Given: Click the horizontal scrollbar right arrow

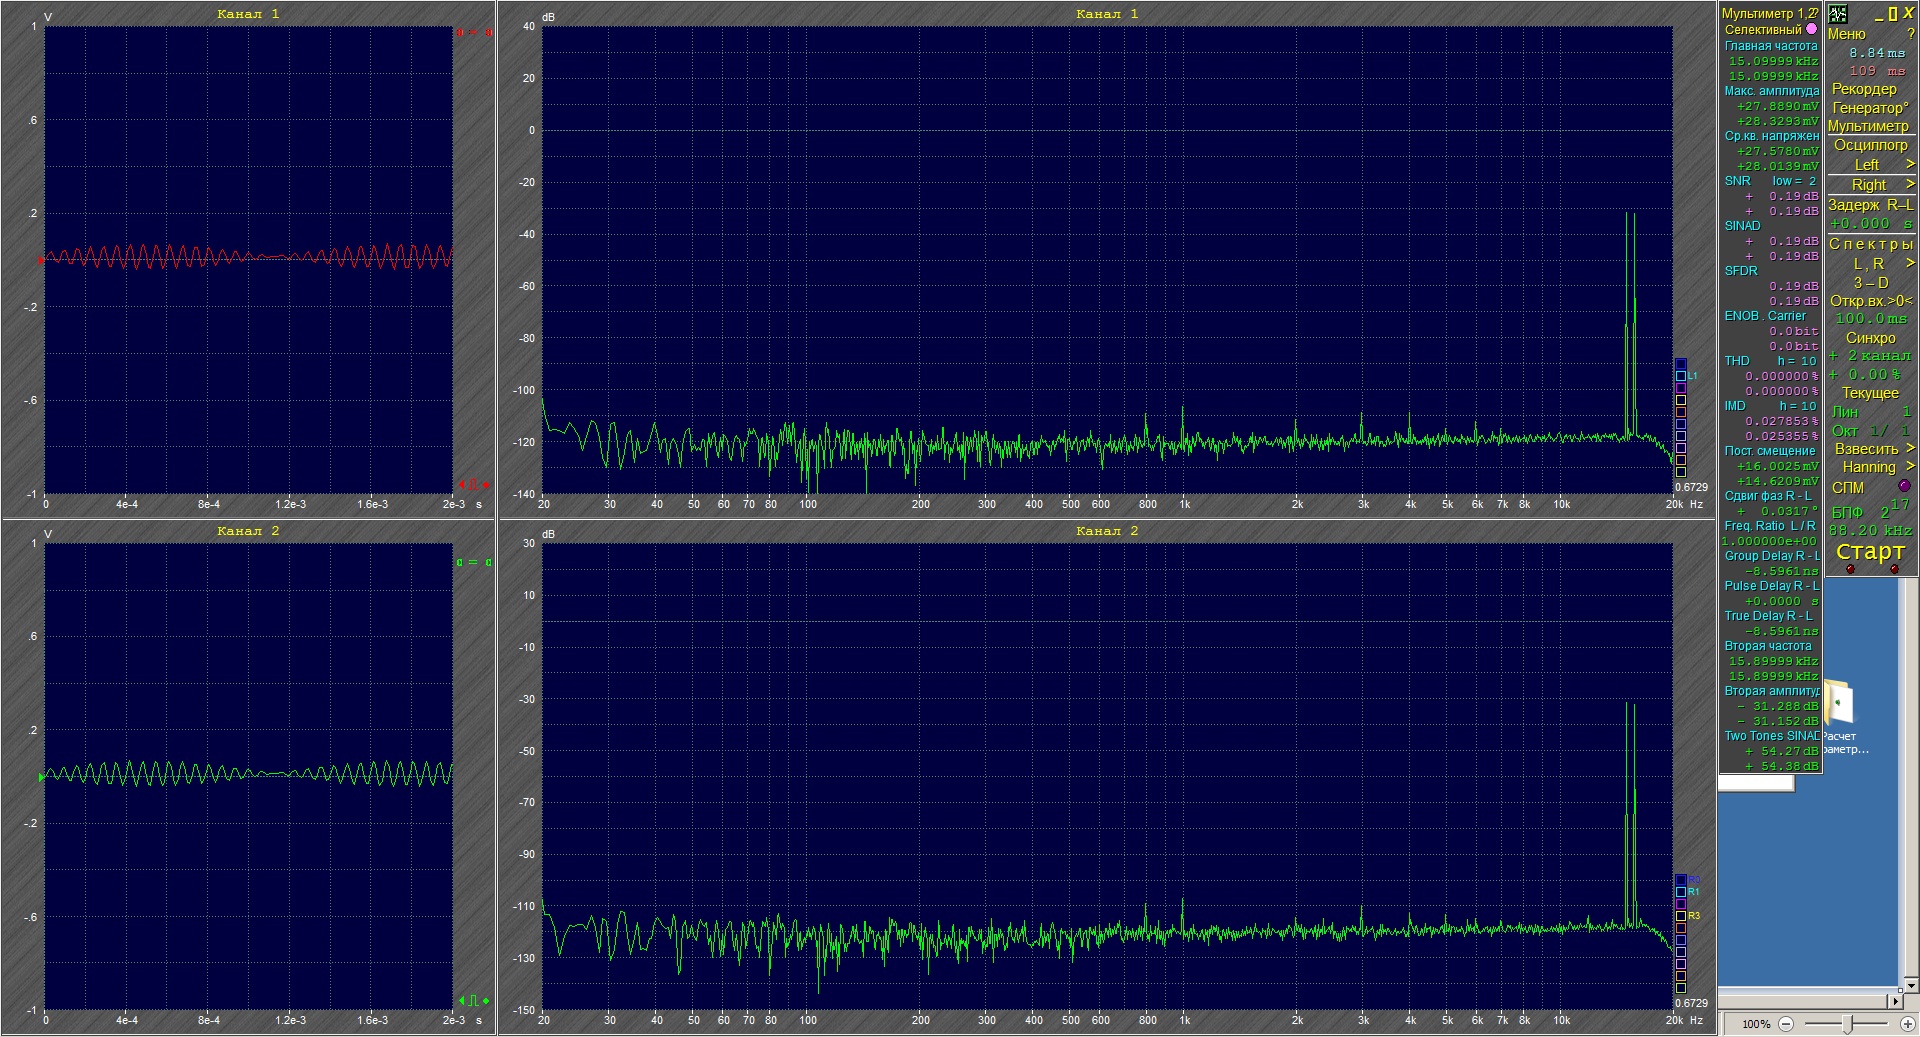Looking at the screenshot, I should point(1894,1001).
